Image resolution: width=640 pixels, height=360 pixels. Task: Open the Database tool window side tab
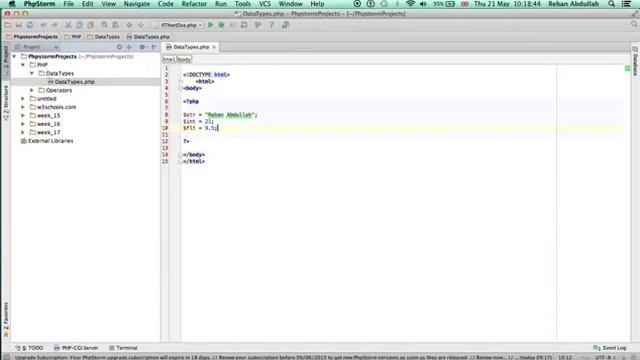[635, 60]
